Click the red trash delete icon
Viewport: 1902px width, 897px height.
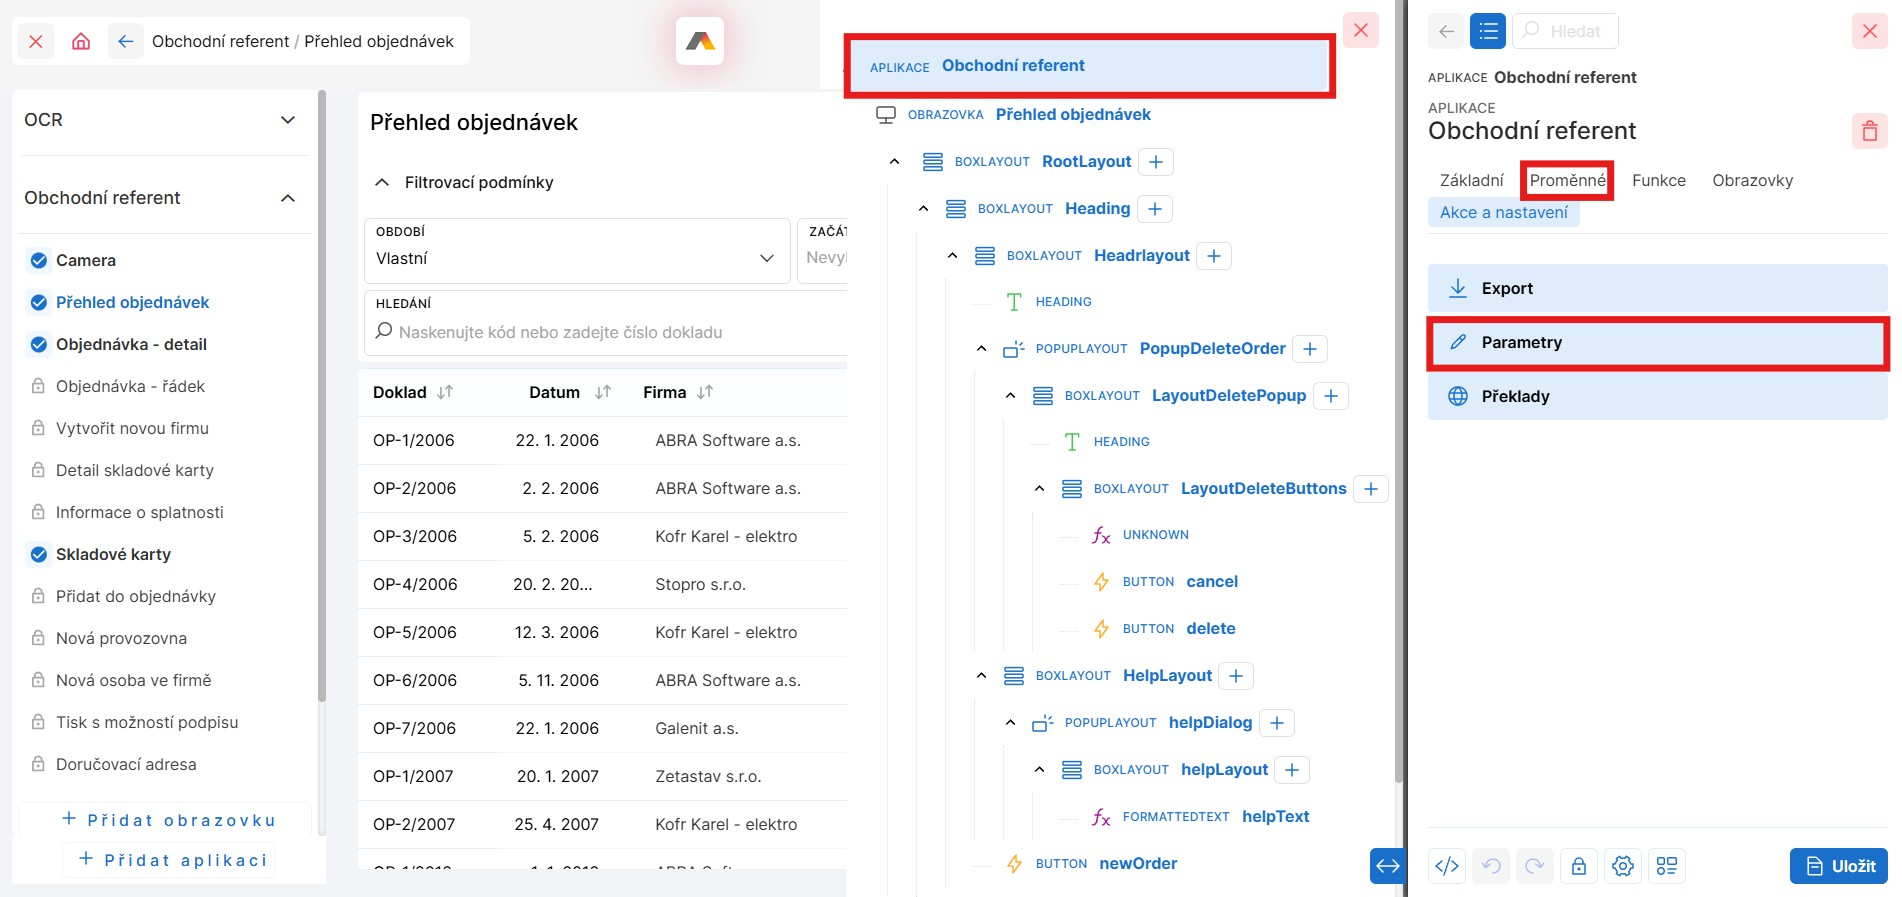pos(1869,131)
